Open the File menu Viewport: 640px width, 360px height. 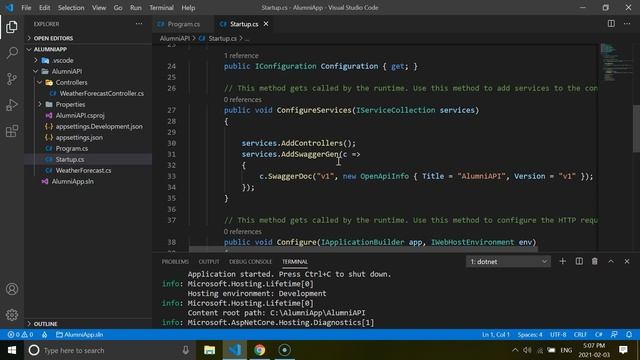click(x=26, y=8)
